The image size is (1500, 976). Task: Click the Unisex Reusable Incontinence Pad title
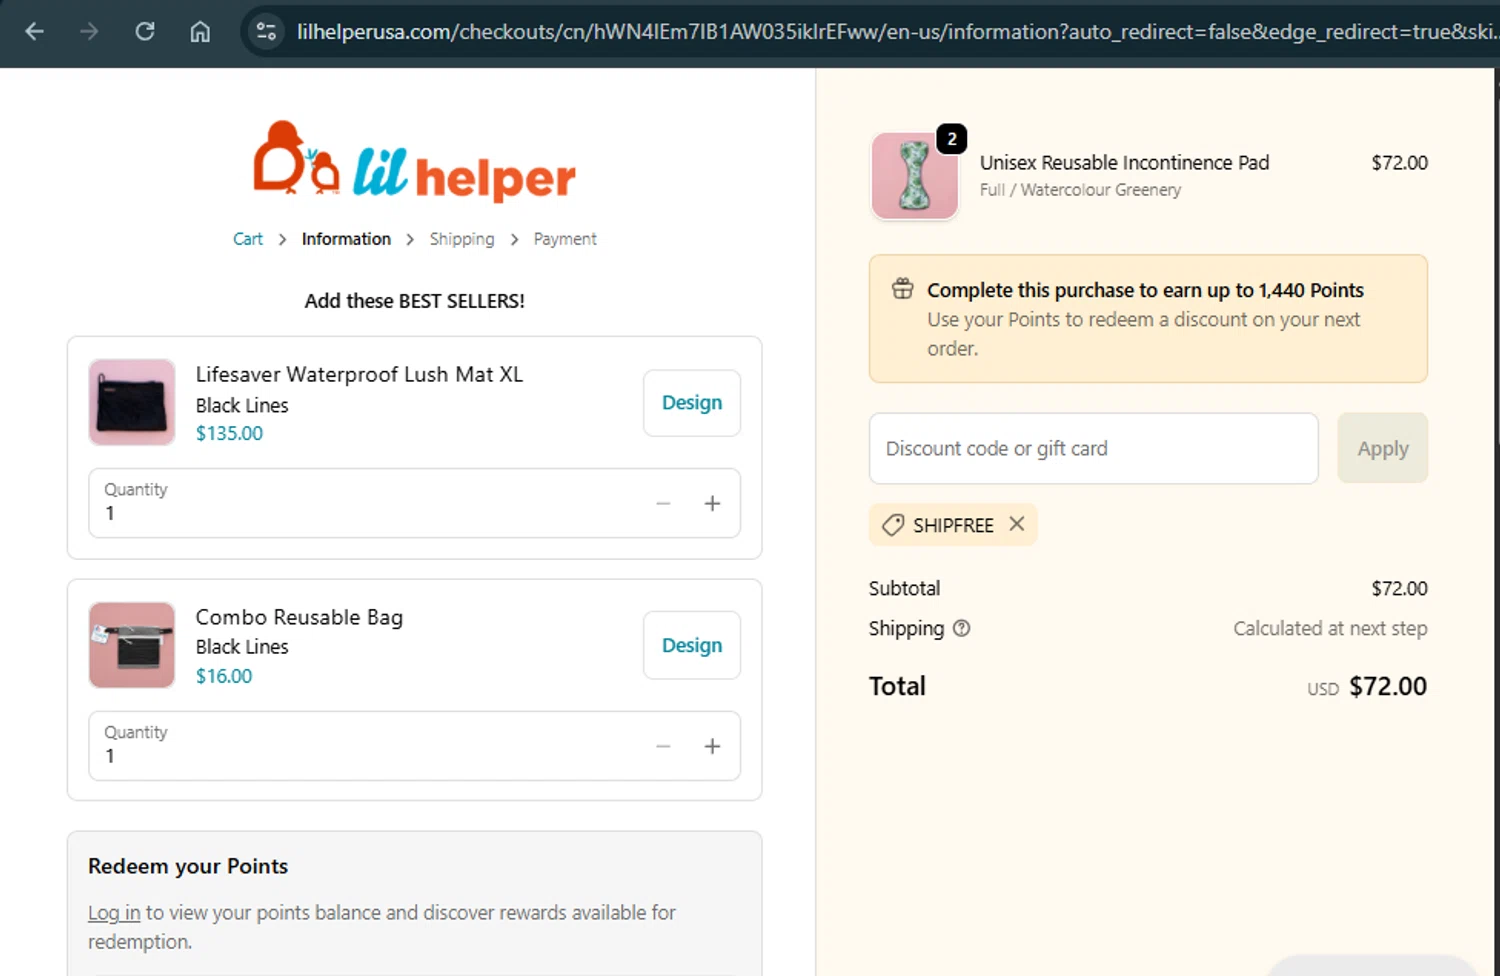tap(1124, 162)
